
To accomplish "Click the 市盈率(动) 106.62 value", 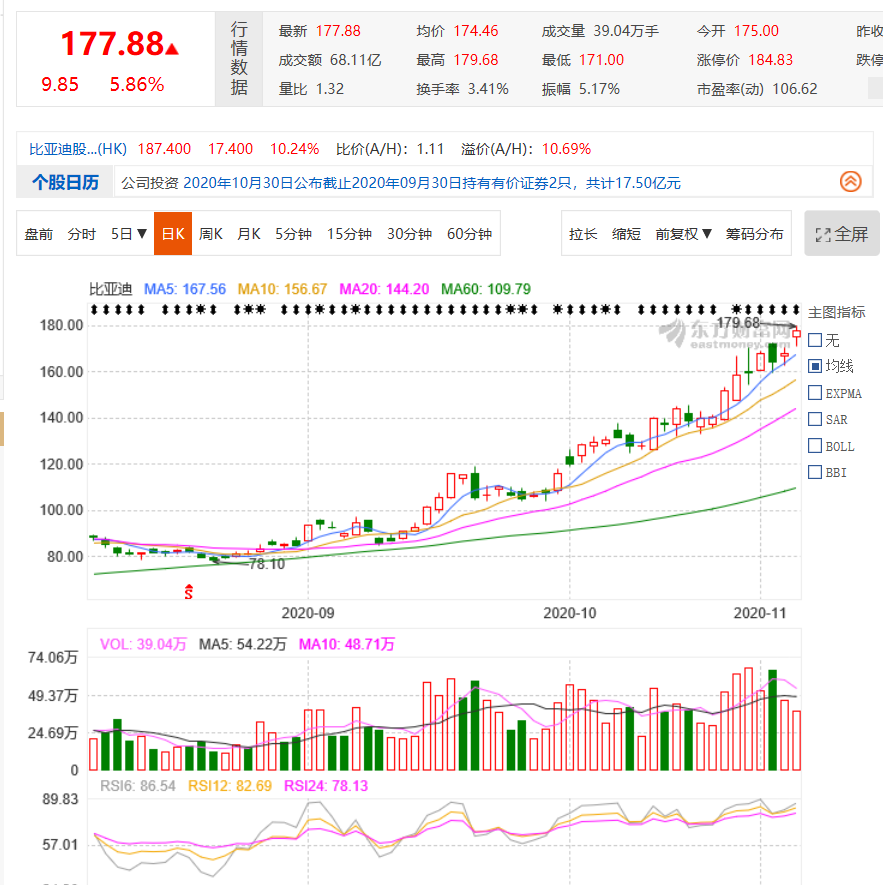I will click(x=794, y=89).
